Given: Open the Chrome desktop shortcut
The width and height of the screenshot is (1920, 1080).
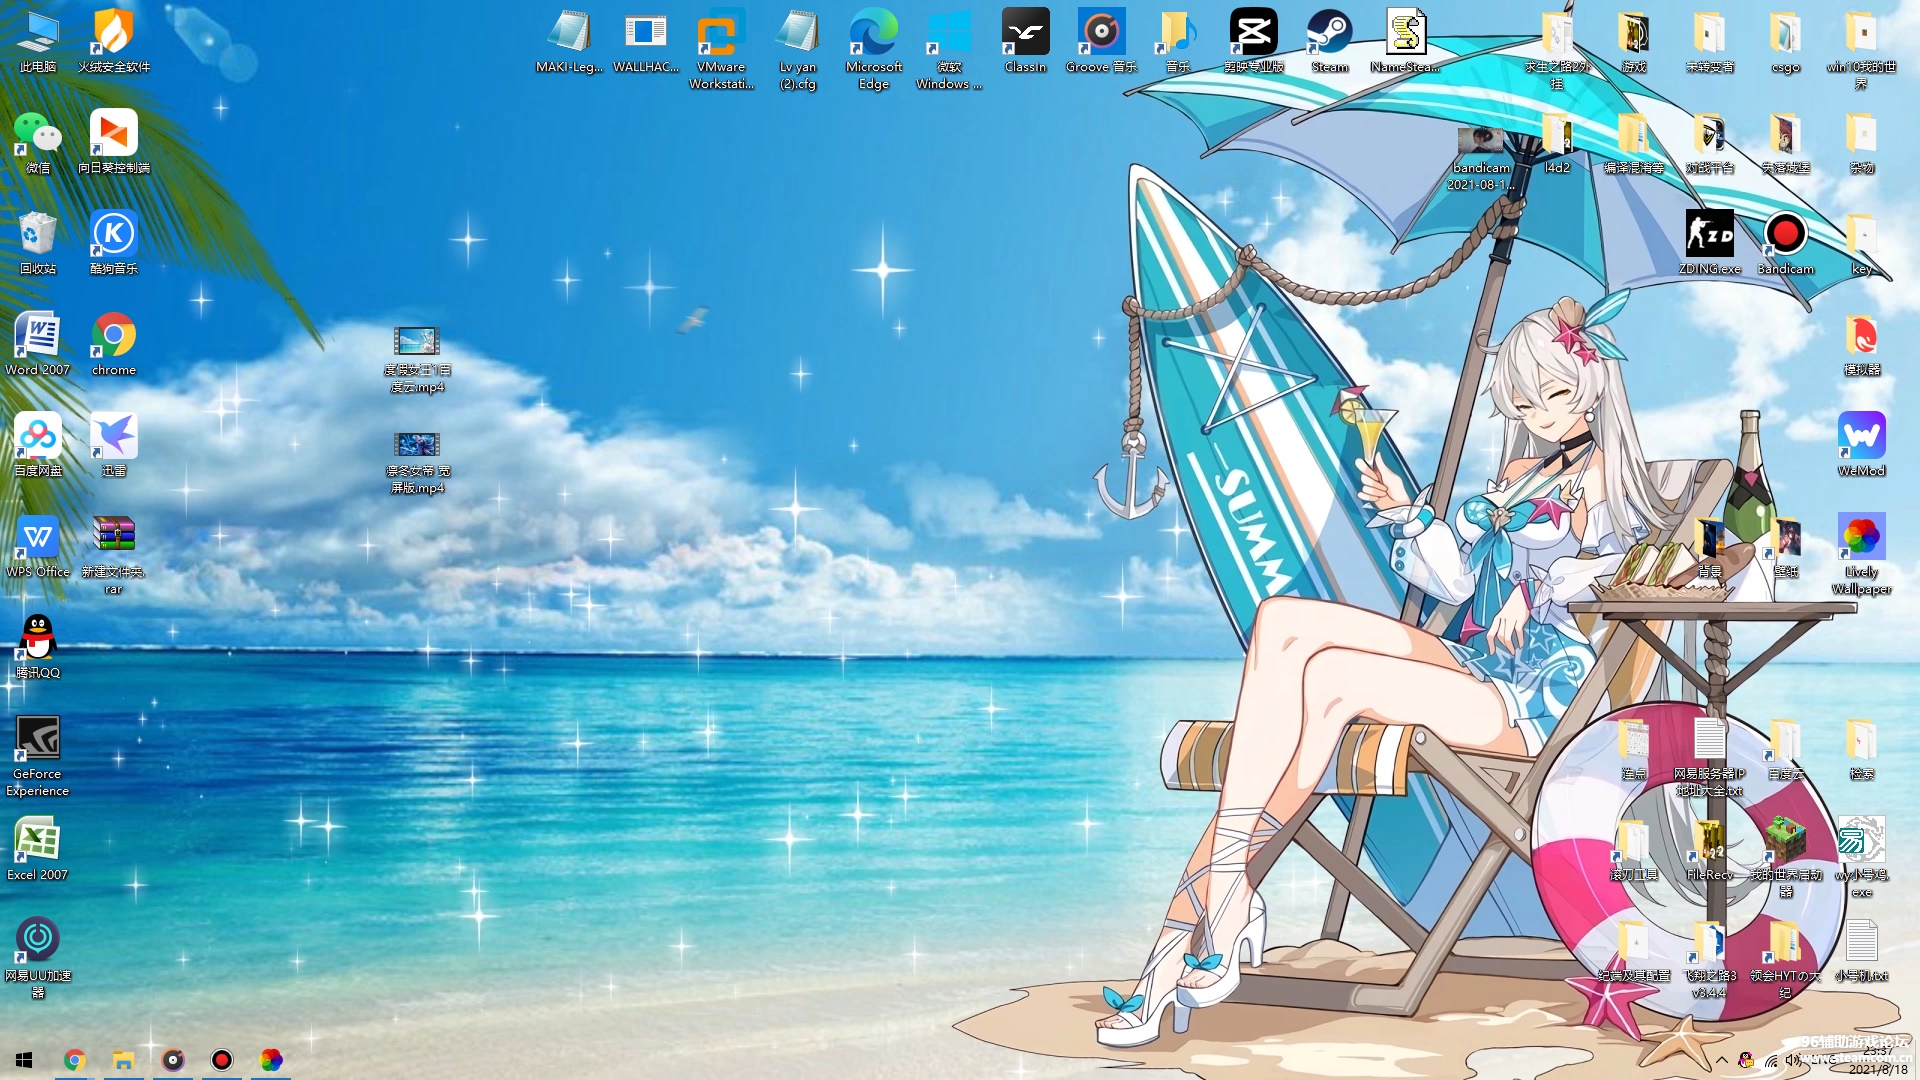Looking at the screenshot, I should 114,342.
